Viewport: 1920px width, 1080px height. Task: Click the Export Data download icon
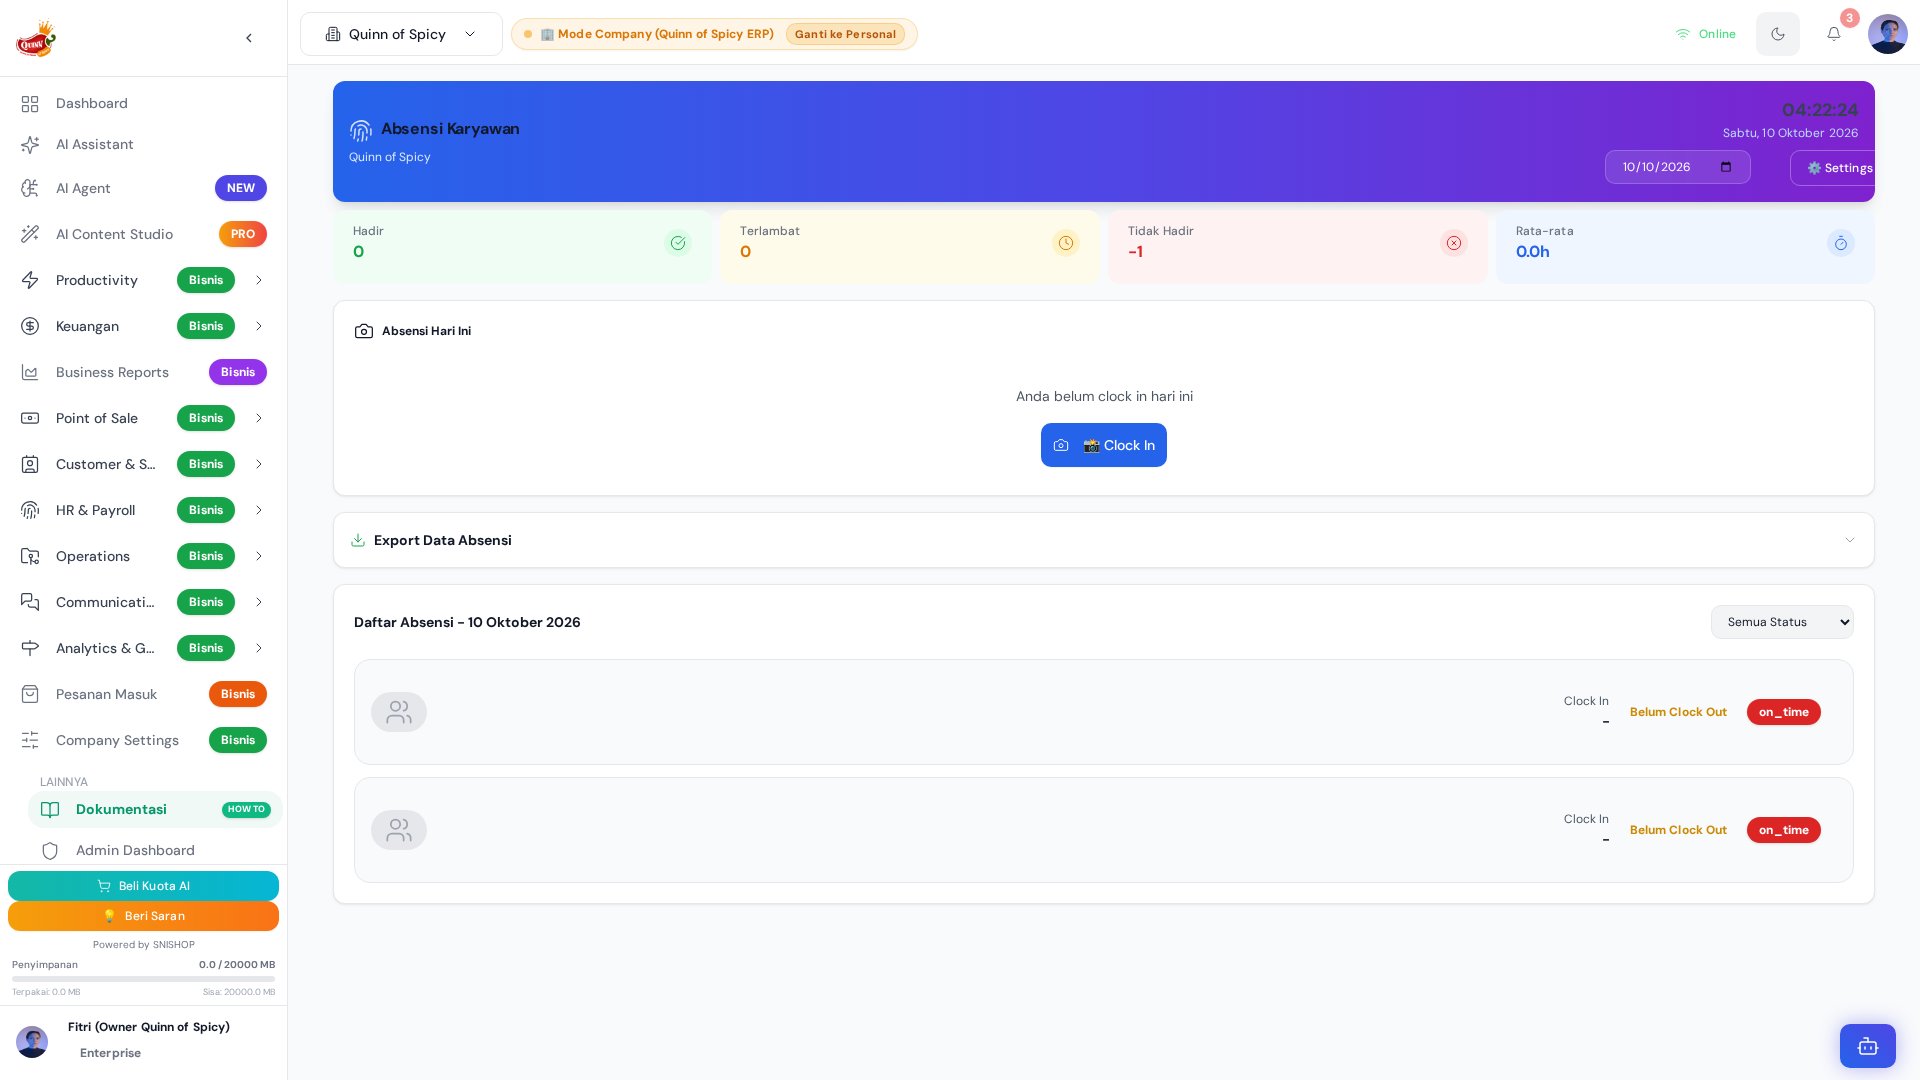point(358,540)
